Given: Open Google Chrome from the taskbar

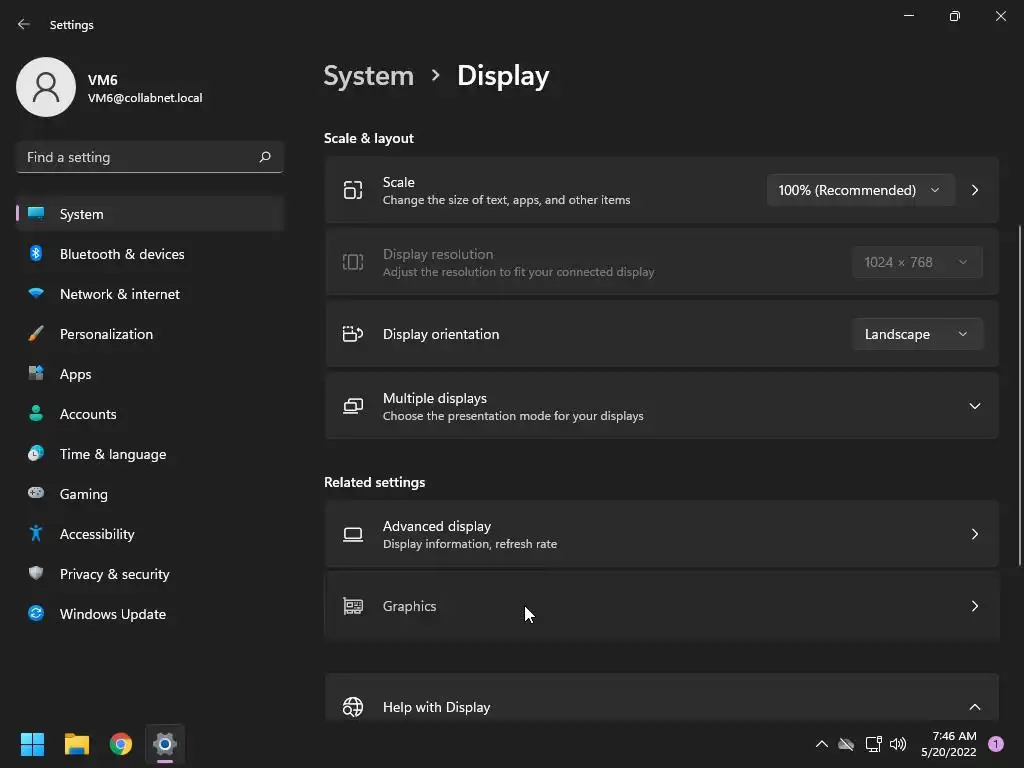Looking at the screenshot, I should [x=120, y=744].
